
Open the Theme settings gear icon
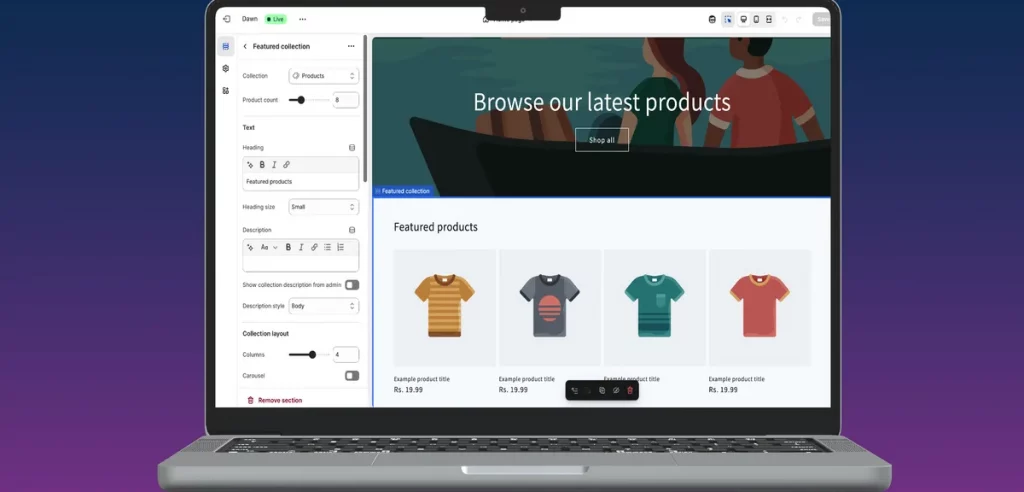226,69
